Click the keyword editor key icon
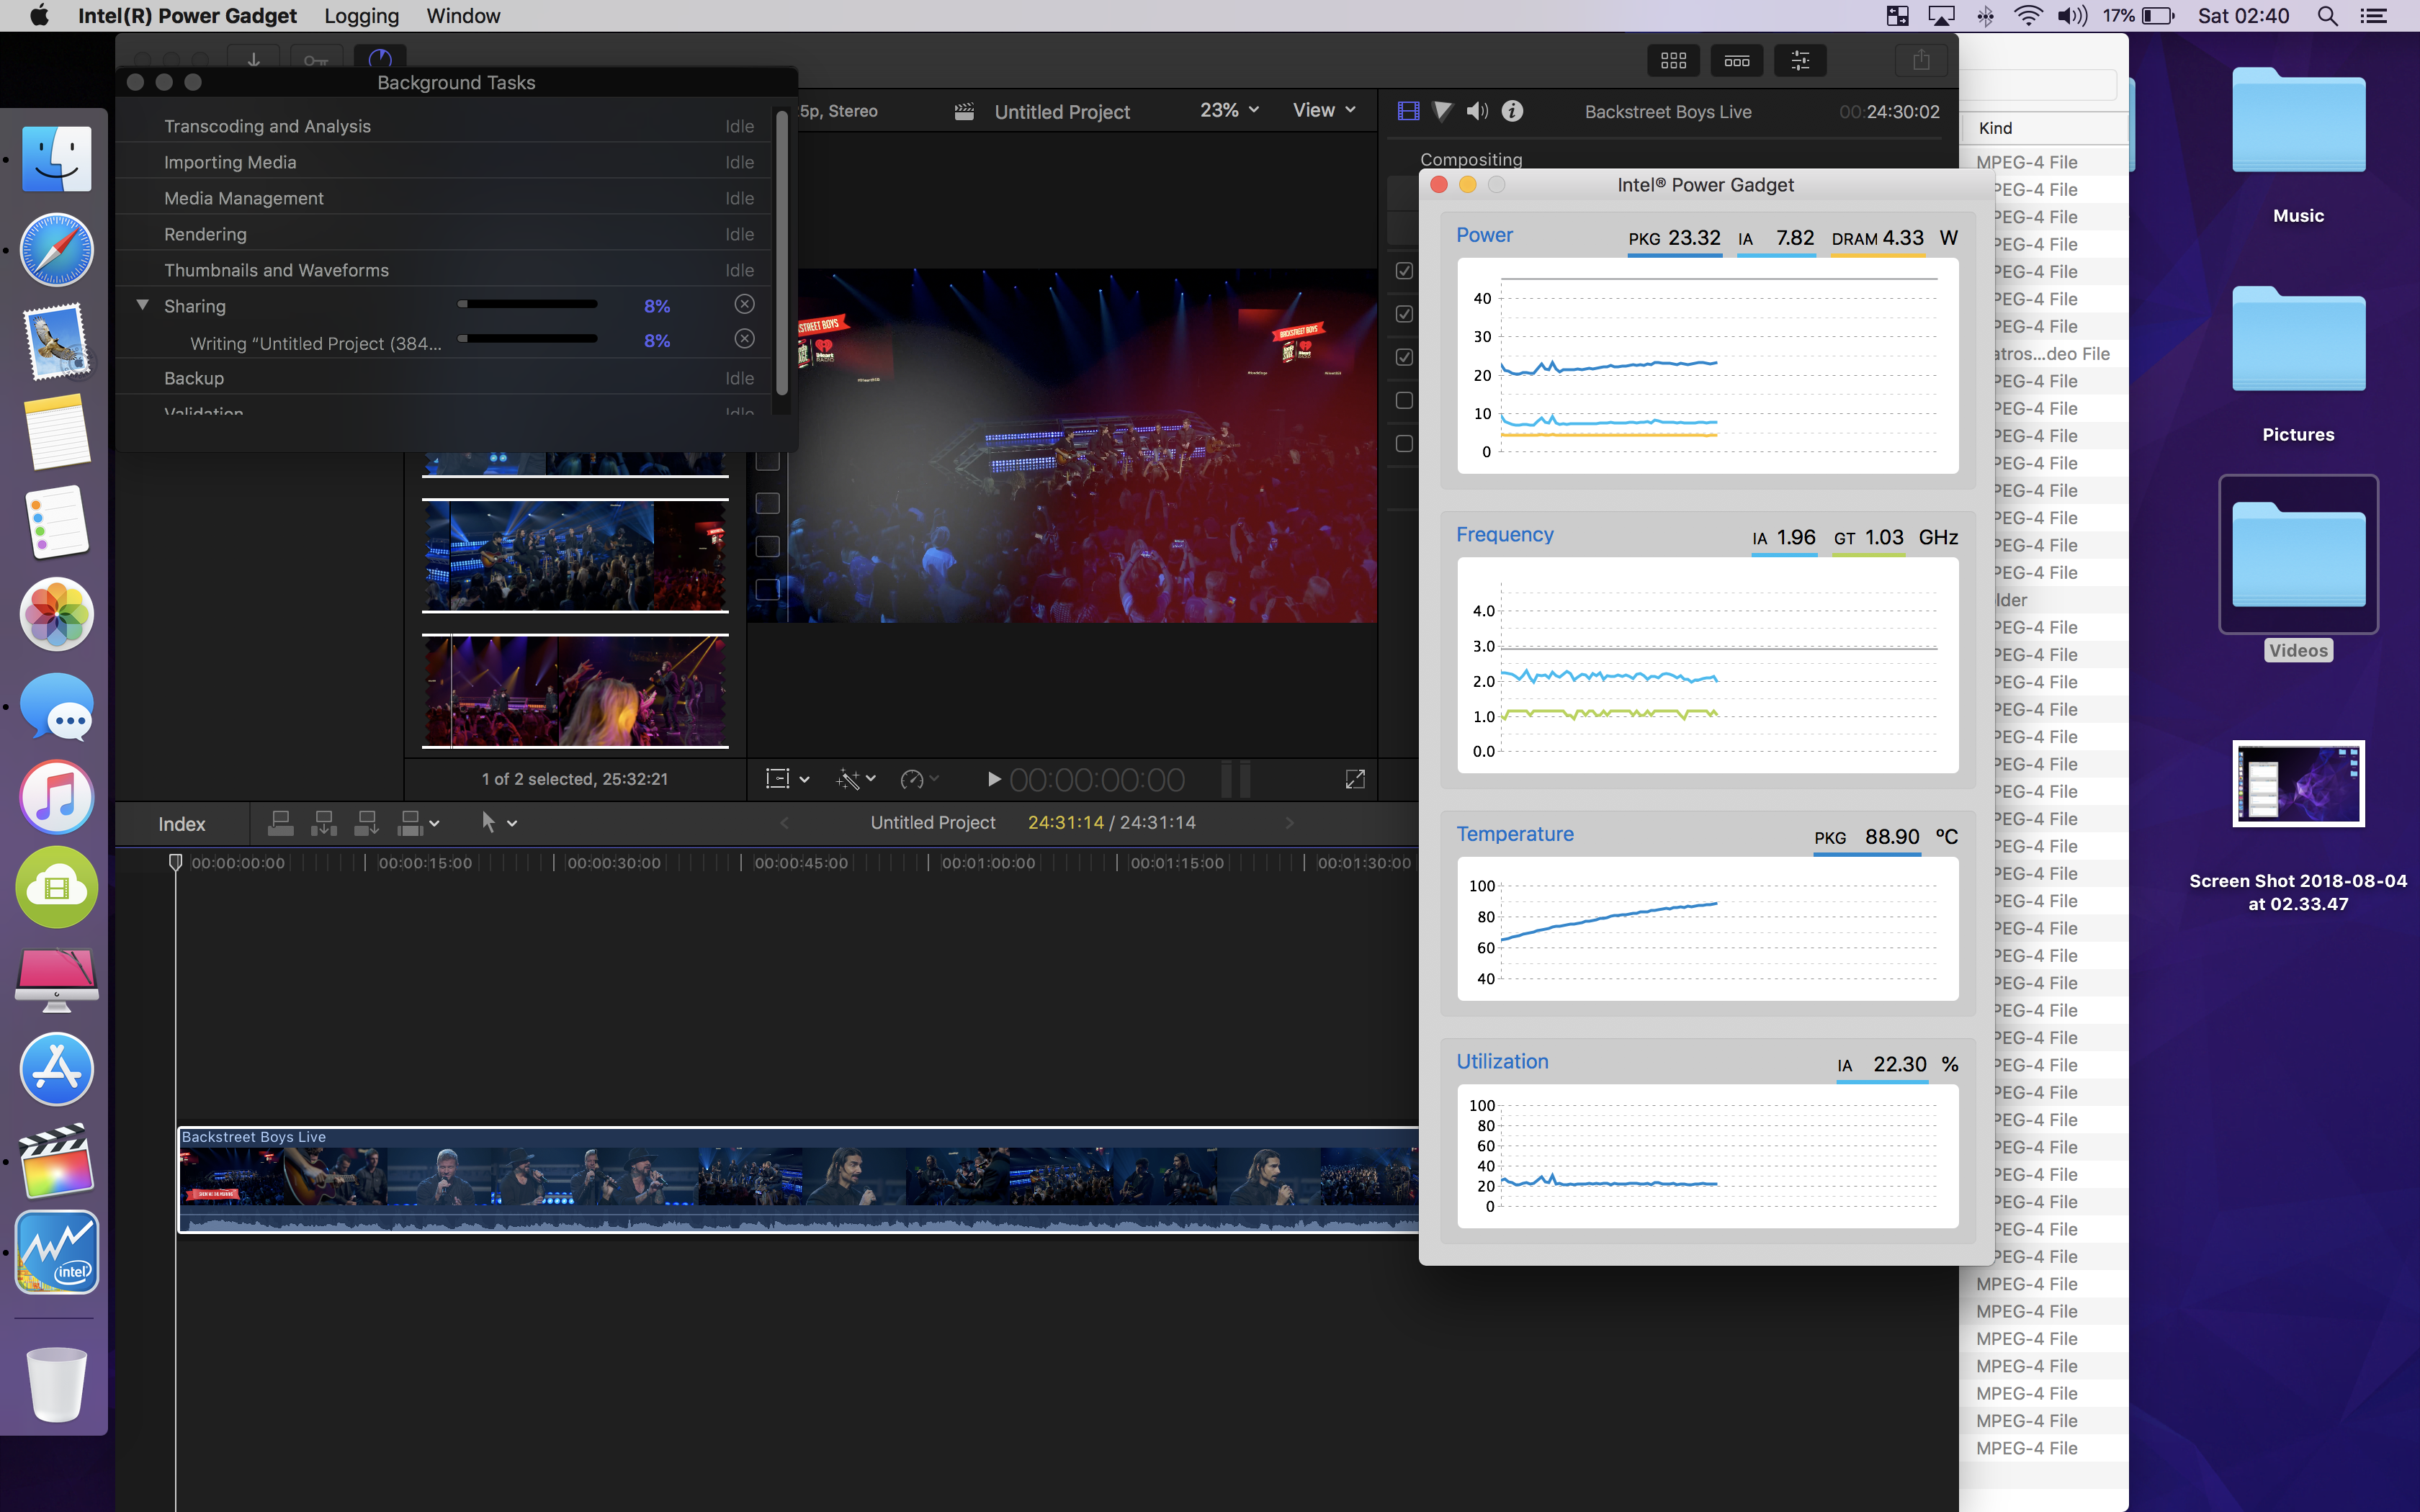2420x1512 pixels. pos(316,60)
